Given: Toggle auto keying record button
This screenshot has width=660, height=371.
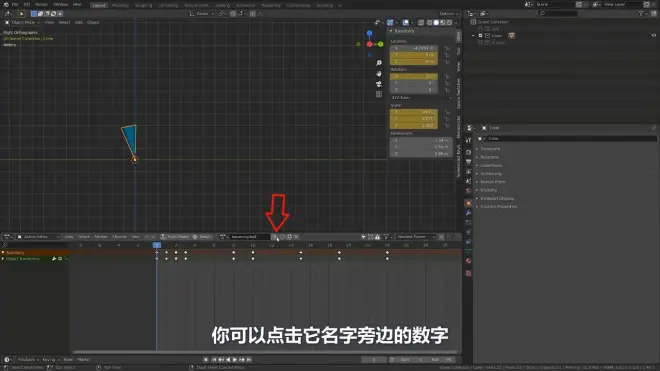Looking at the screenshot, I should point(206,360).
